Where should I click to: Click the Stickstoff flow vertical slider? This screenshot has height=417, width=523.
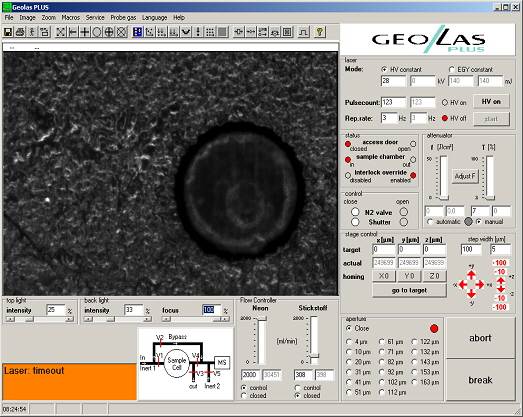click(314, 340)
